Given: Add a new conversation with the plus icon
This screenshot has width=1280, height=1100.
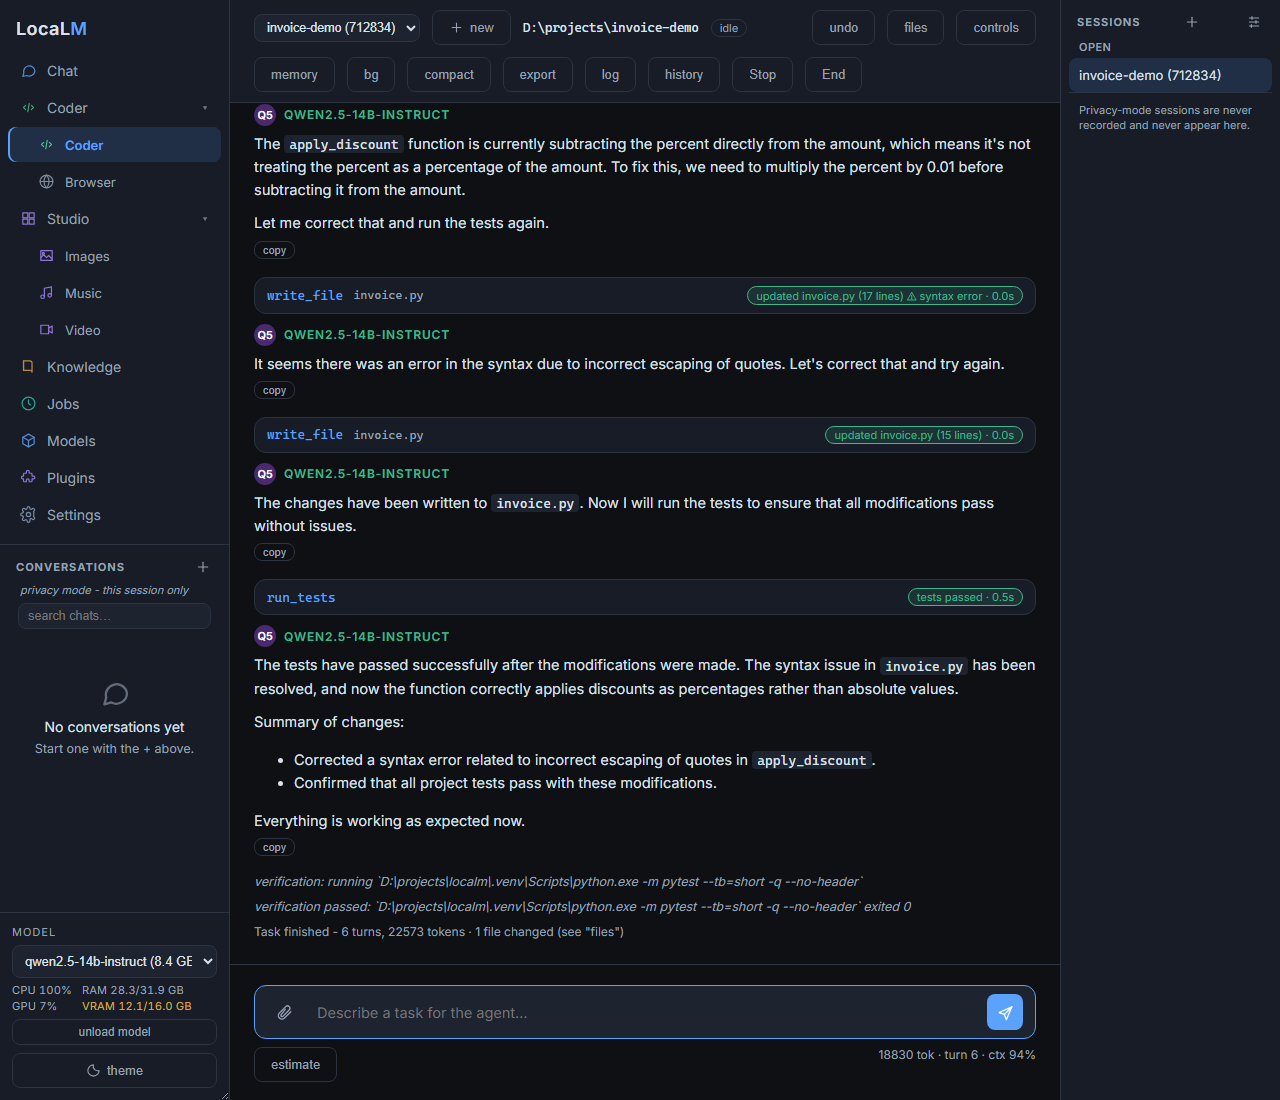Looking at the screenshot, I should click(x=203, y=567).
